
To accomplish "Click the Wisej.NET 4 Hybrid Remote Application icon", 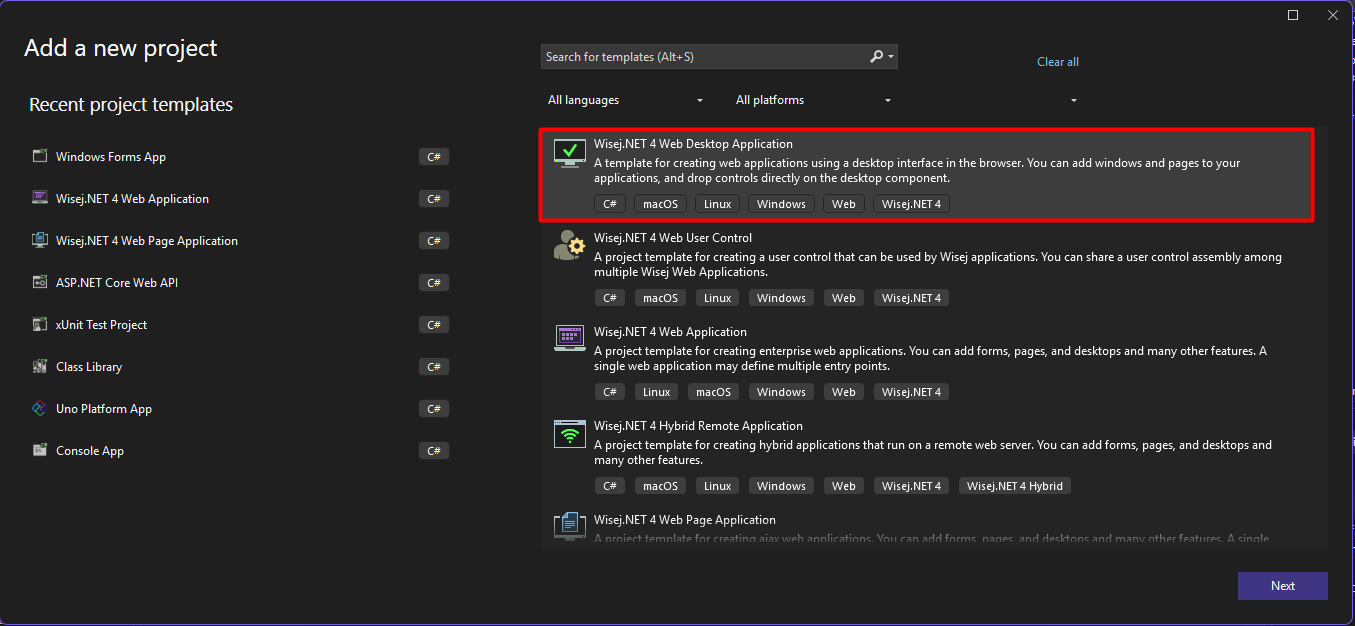I will pos(569,434).
